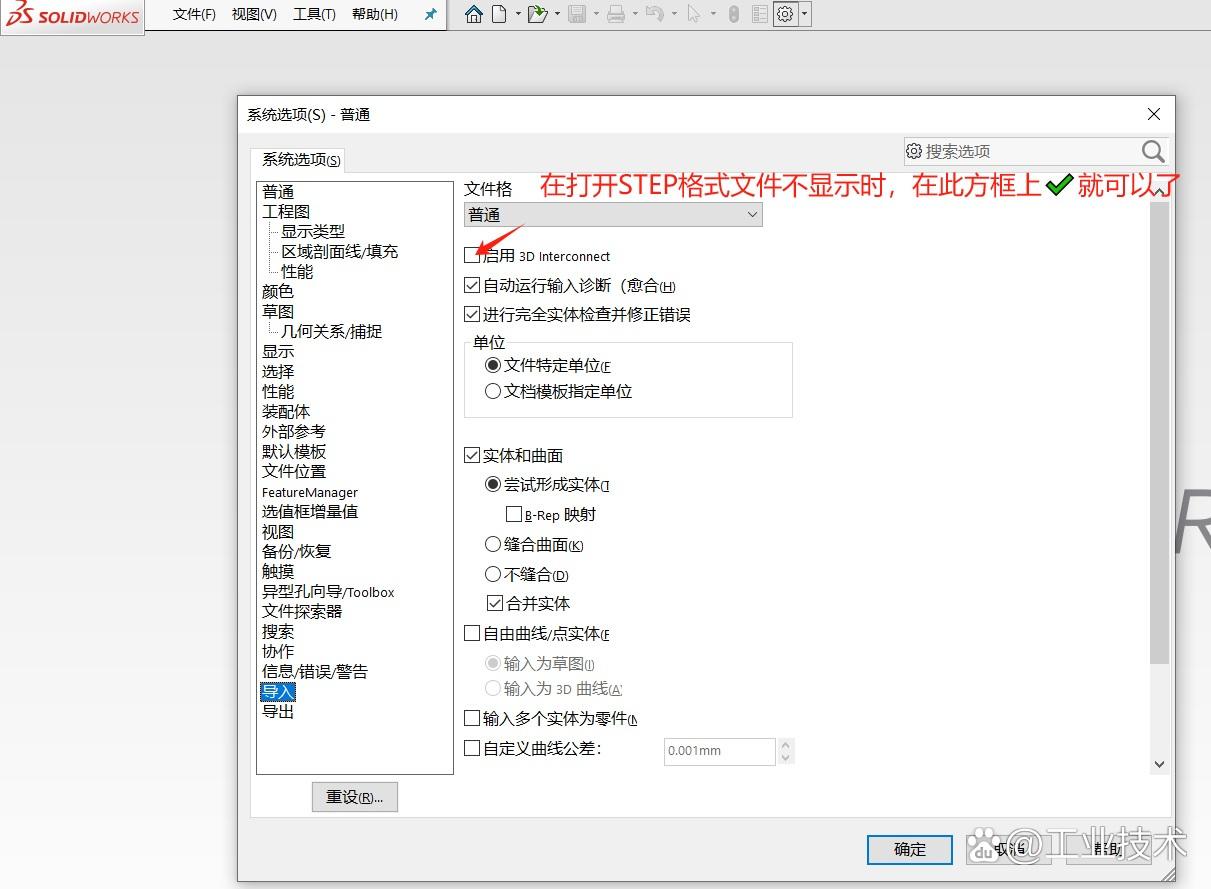Select 异型孔向导/Toolbox in the tree
Screen dimensions: 1211x889
click(328, 592)
